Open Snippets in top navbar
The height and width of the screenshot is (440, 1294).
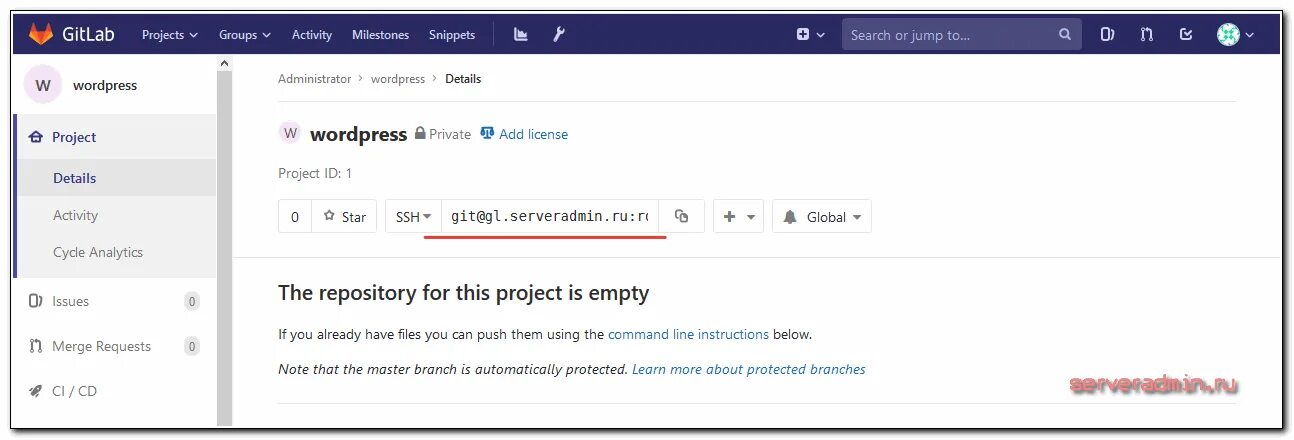[452, 34]
